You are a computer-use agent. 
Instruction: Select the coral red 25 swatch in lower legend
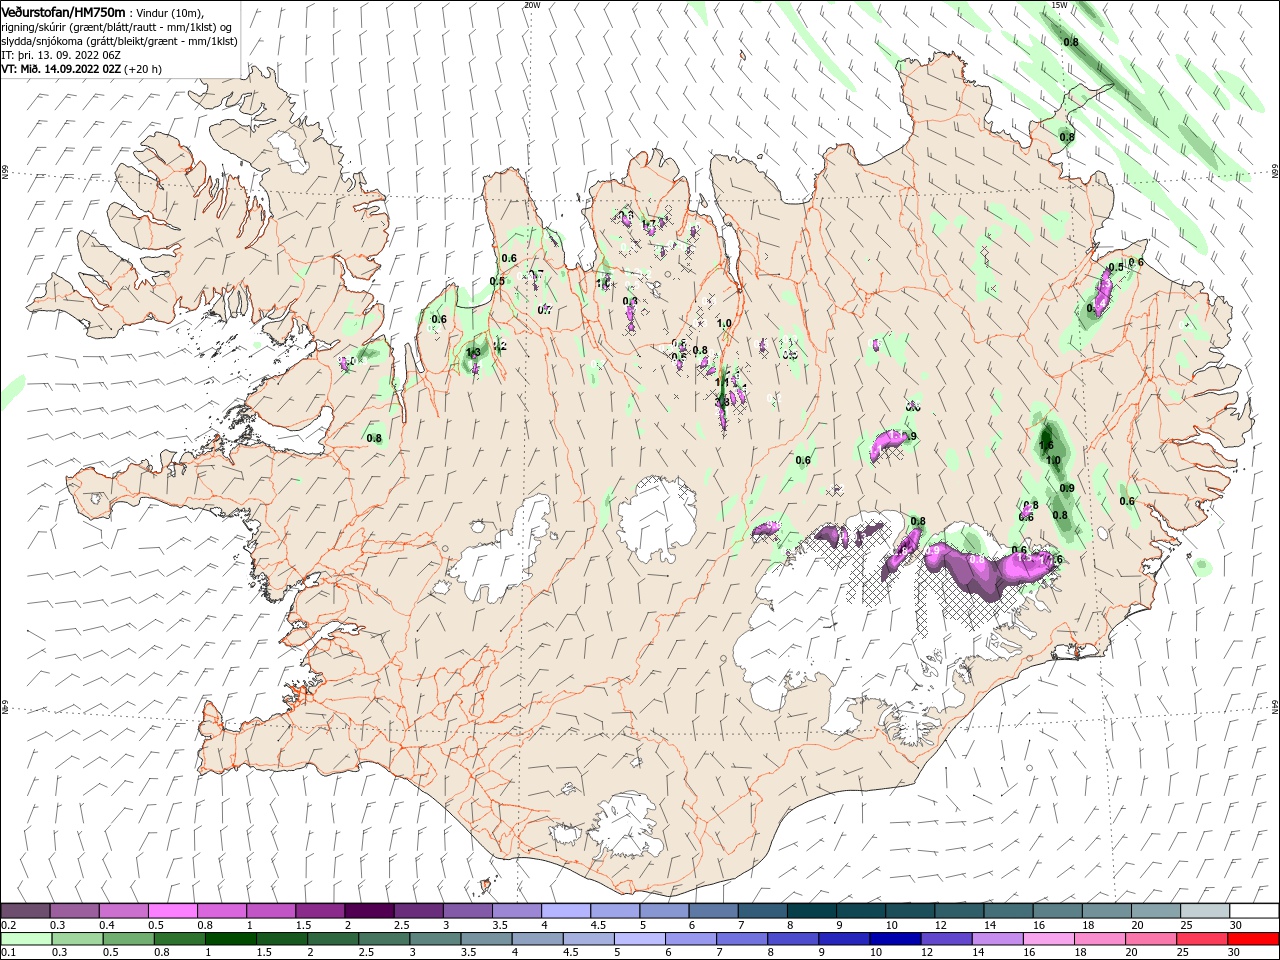click(x=1201, y=939)
